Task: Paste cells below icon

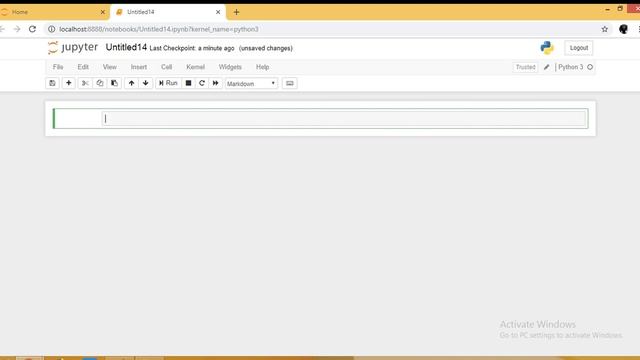Action: coord(114,83)
